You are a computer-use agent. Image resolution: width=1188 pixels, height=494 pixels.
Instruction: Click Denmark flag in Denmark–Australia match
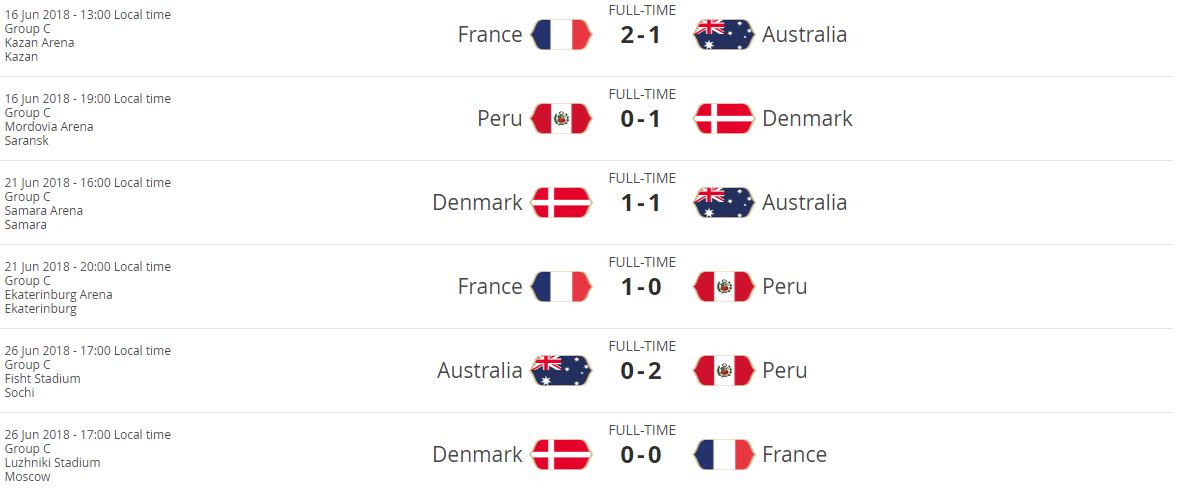tap(561, 203)
